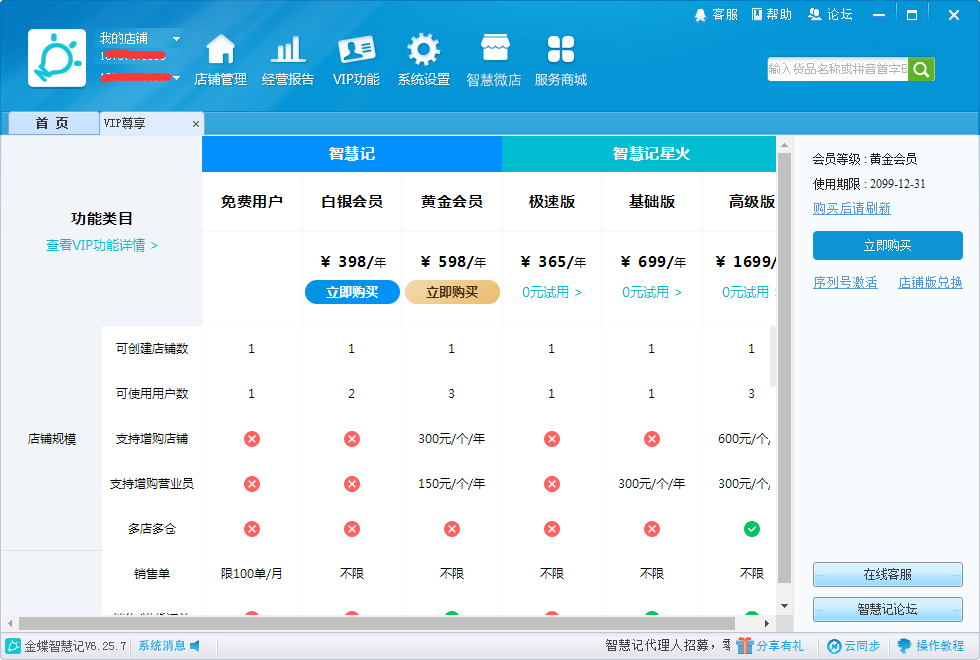Click the green search icon
The image size is (980, 660).
921,69
